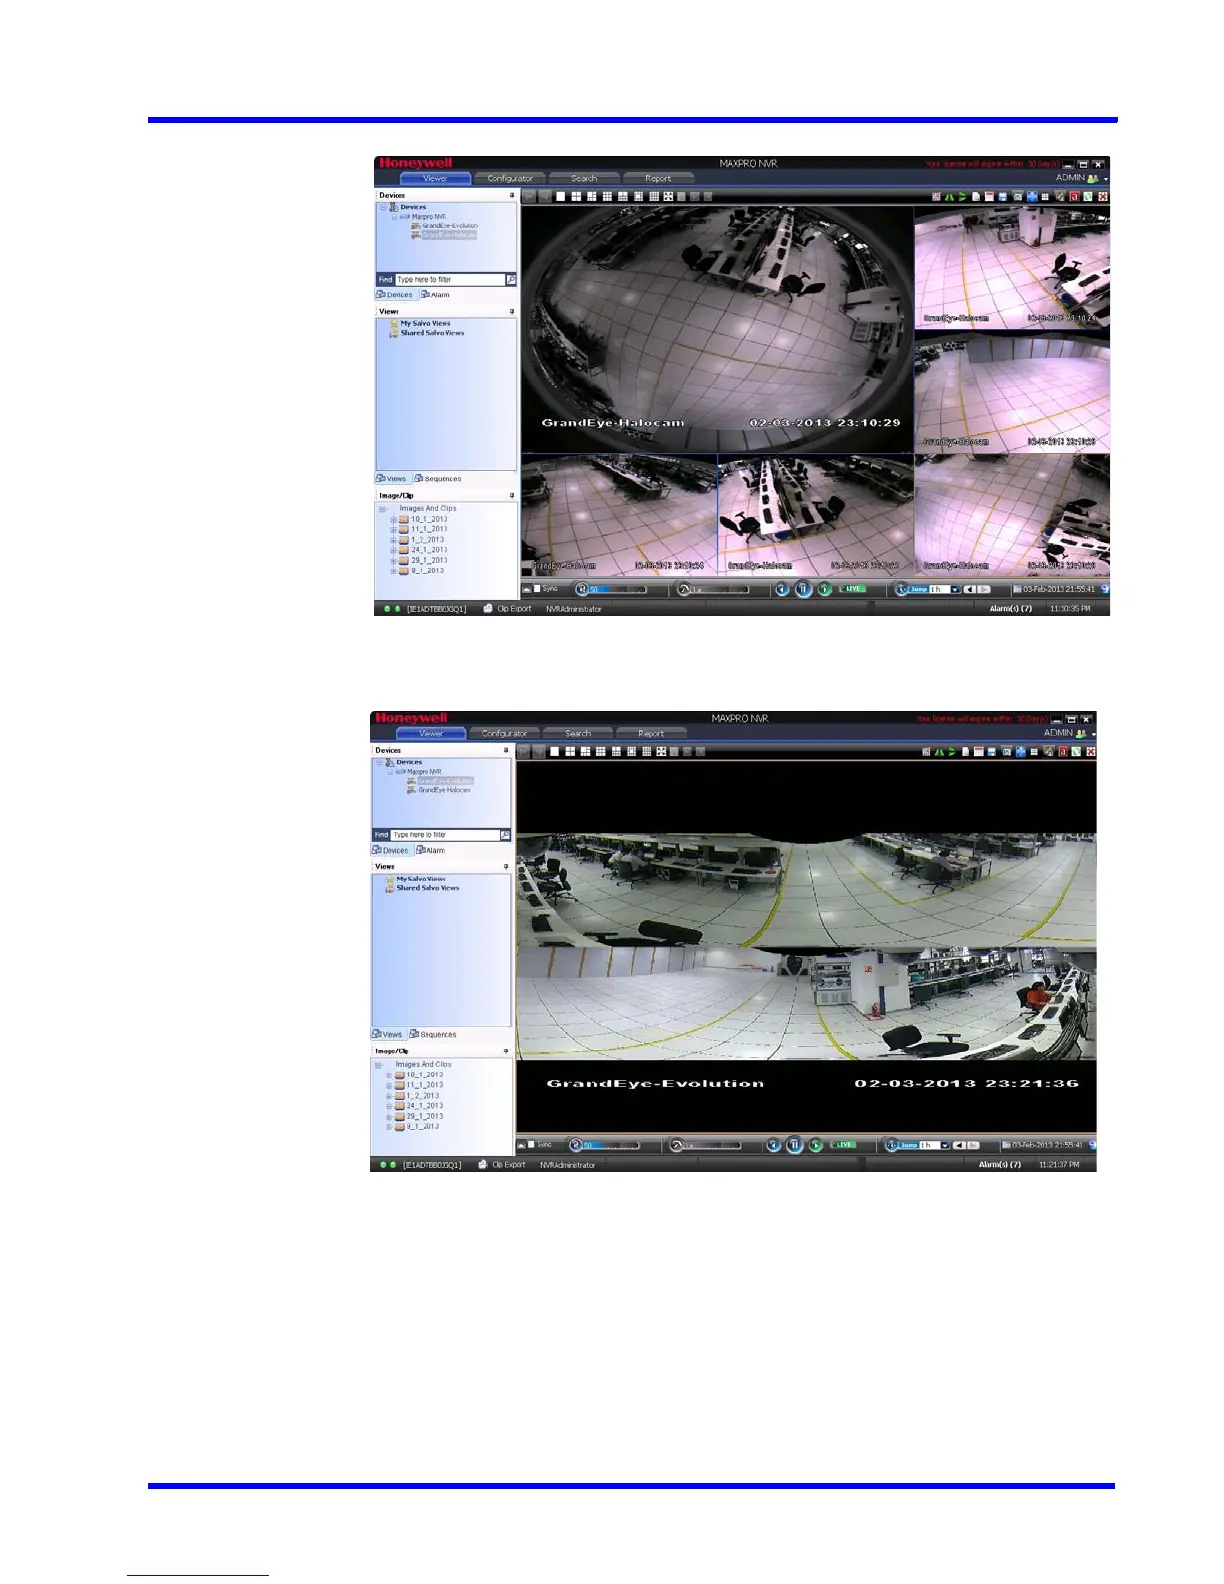Pin Devices panel in top screenshot
Screen dimensions: 1224x1584
tap(512, 195)
